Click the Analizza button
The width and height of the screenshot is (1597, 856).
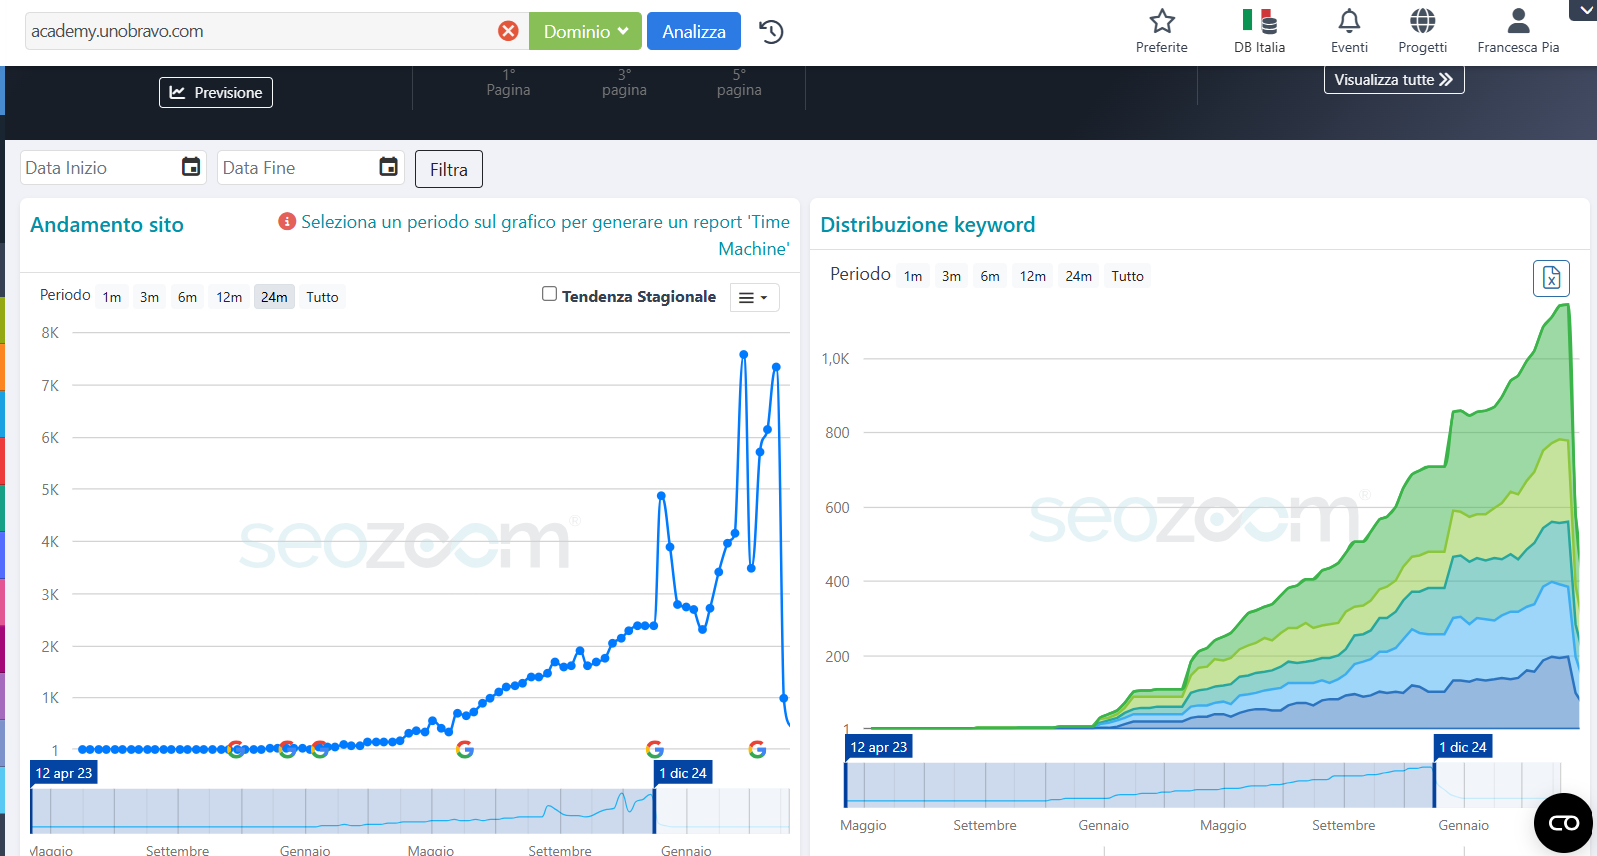(693, 31)
